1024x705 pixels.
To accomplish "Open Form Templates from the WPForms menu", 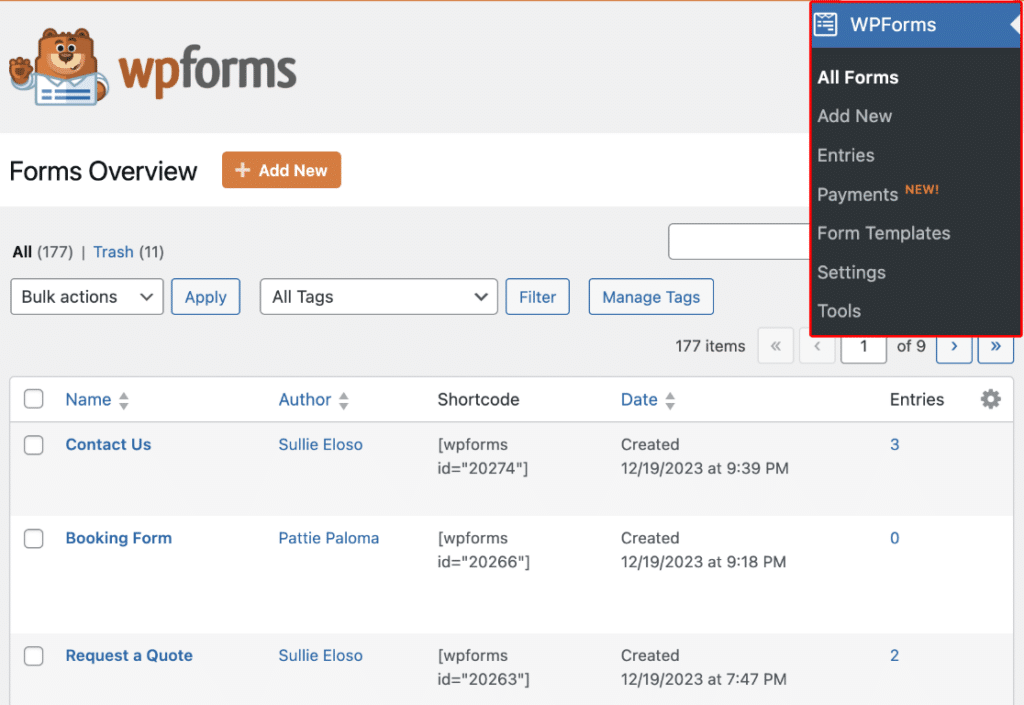I will pyautogui.click(x=883, y=233).
